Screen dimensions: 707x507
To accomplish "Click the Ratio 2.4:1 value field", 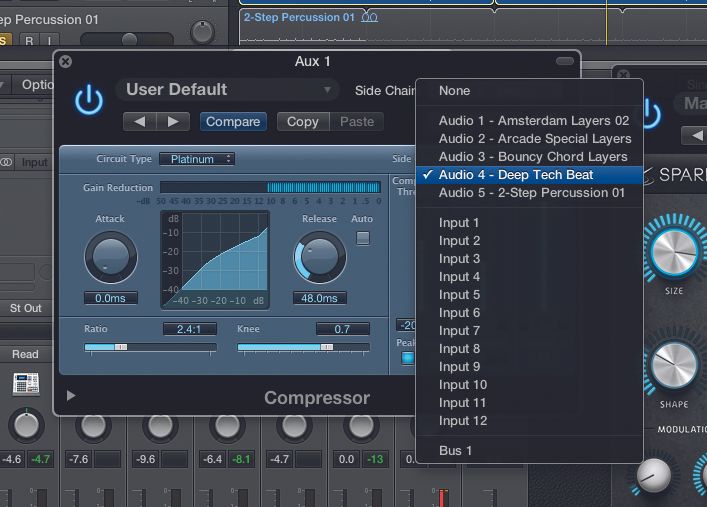I will pyautogui.click(x=189, y=329).
